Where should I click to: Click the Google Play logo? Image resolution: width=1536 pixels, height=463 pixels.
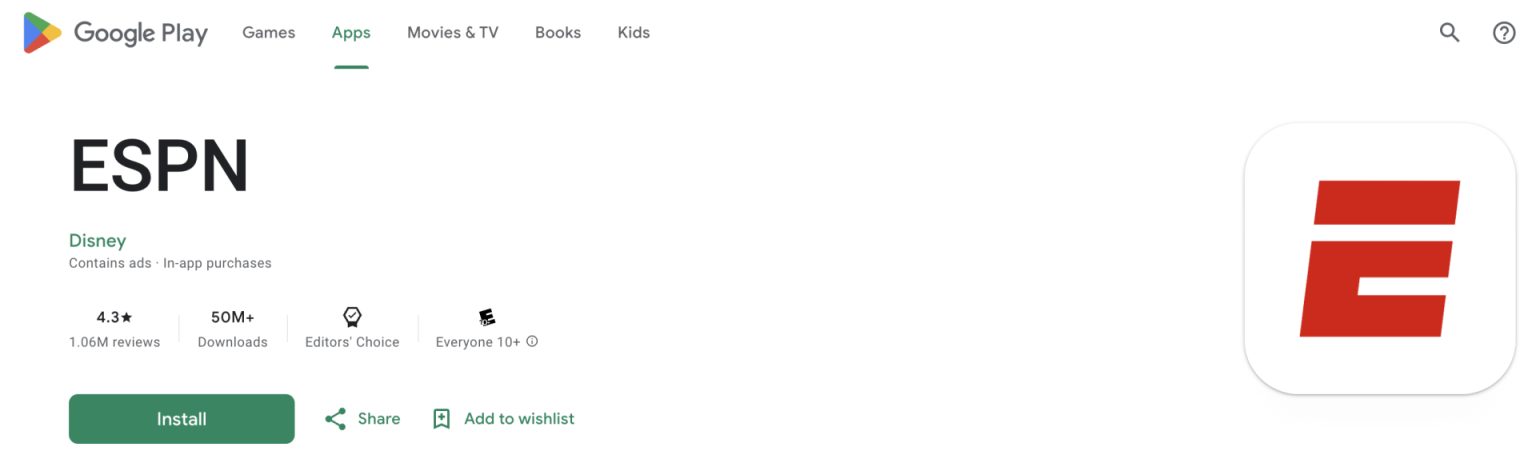point(115,33)
